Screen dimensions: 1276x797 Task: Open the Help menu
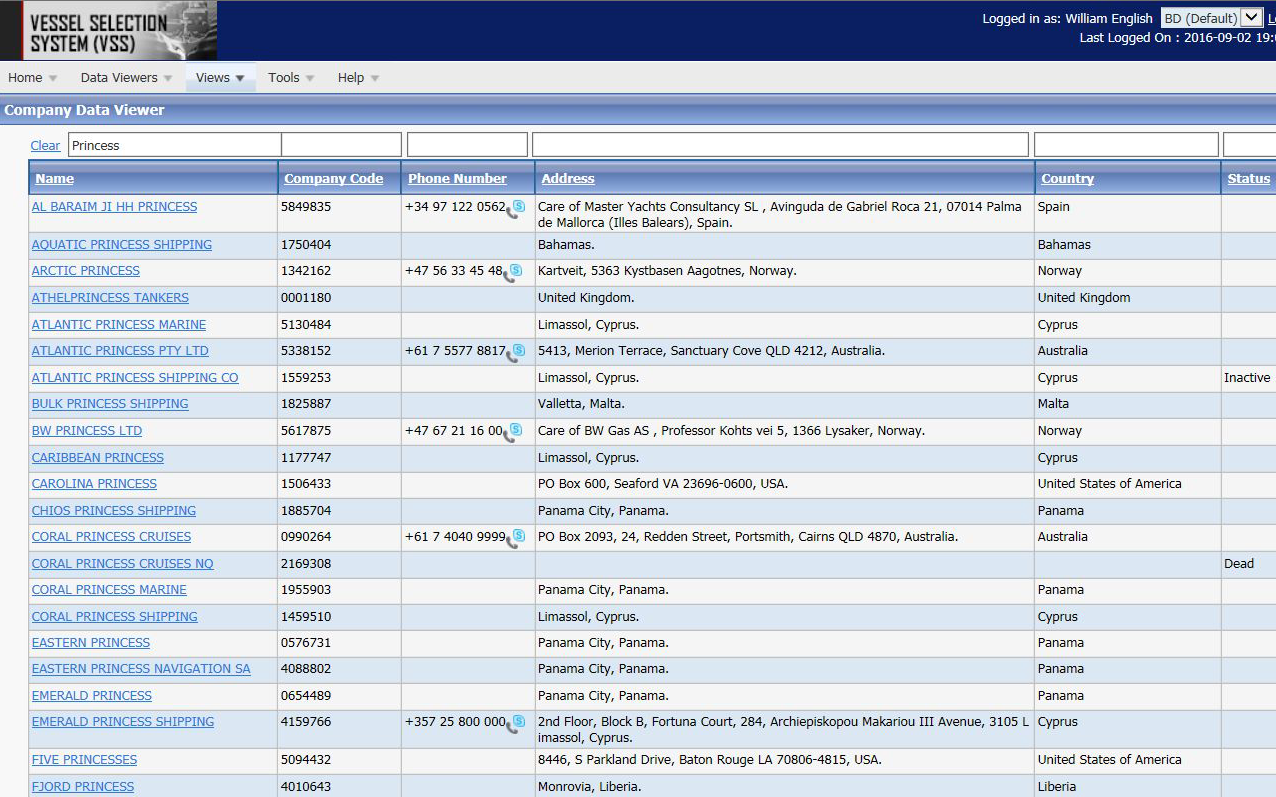(x=358, y=78)
